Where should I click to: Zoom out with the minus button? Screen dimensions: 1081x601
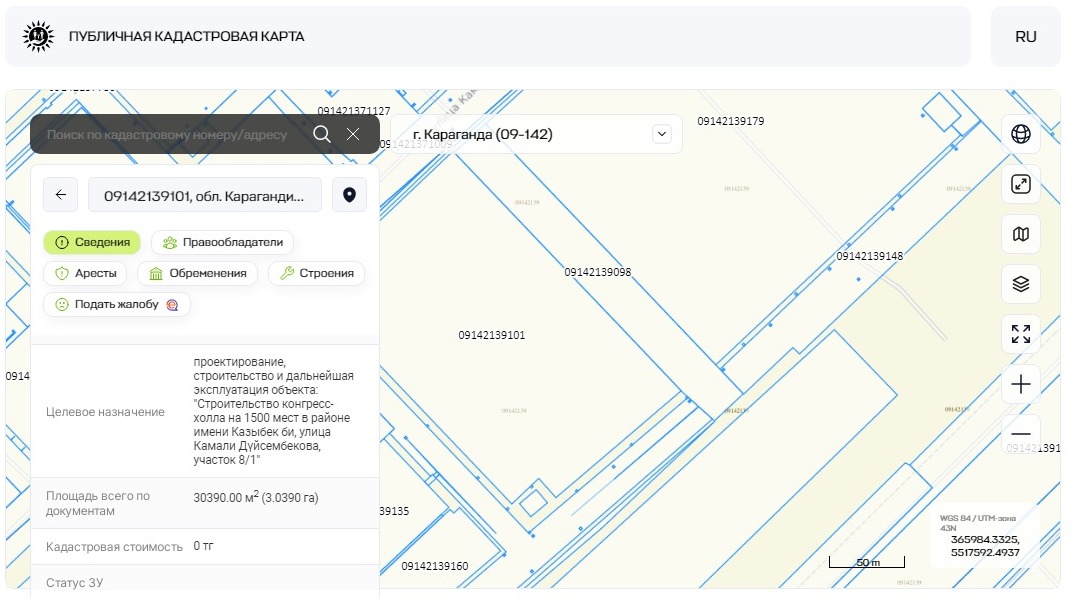click(1020, 433)
